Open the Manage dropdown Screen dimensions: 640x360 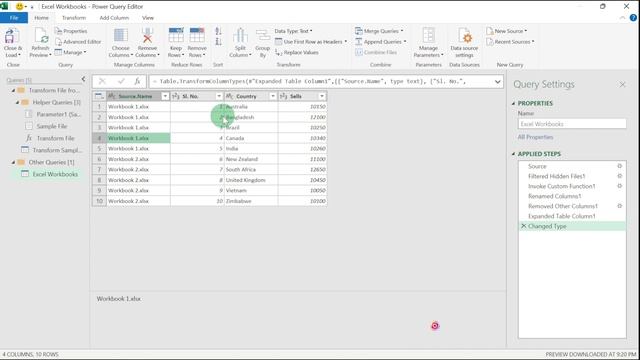click(71, 52)
